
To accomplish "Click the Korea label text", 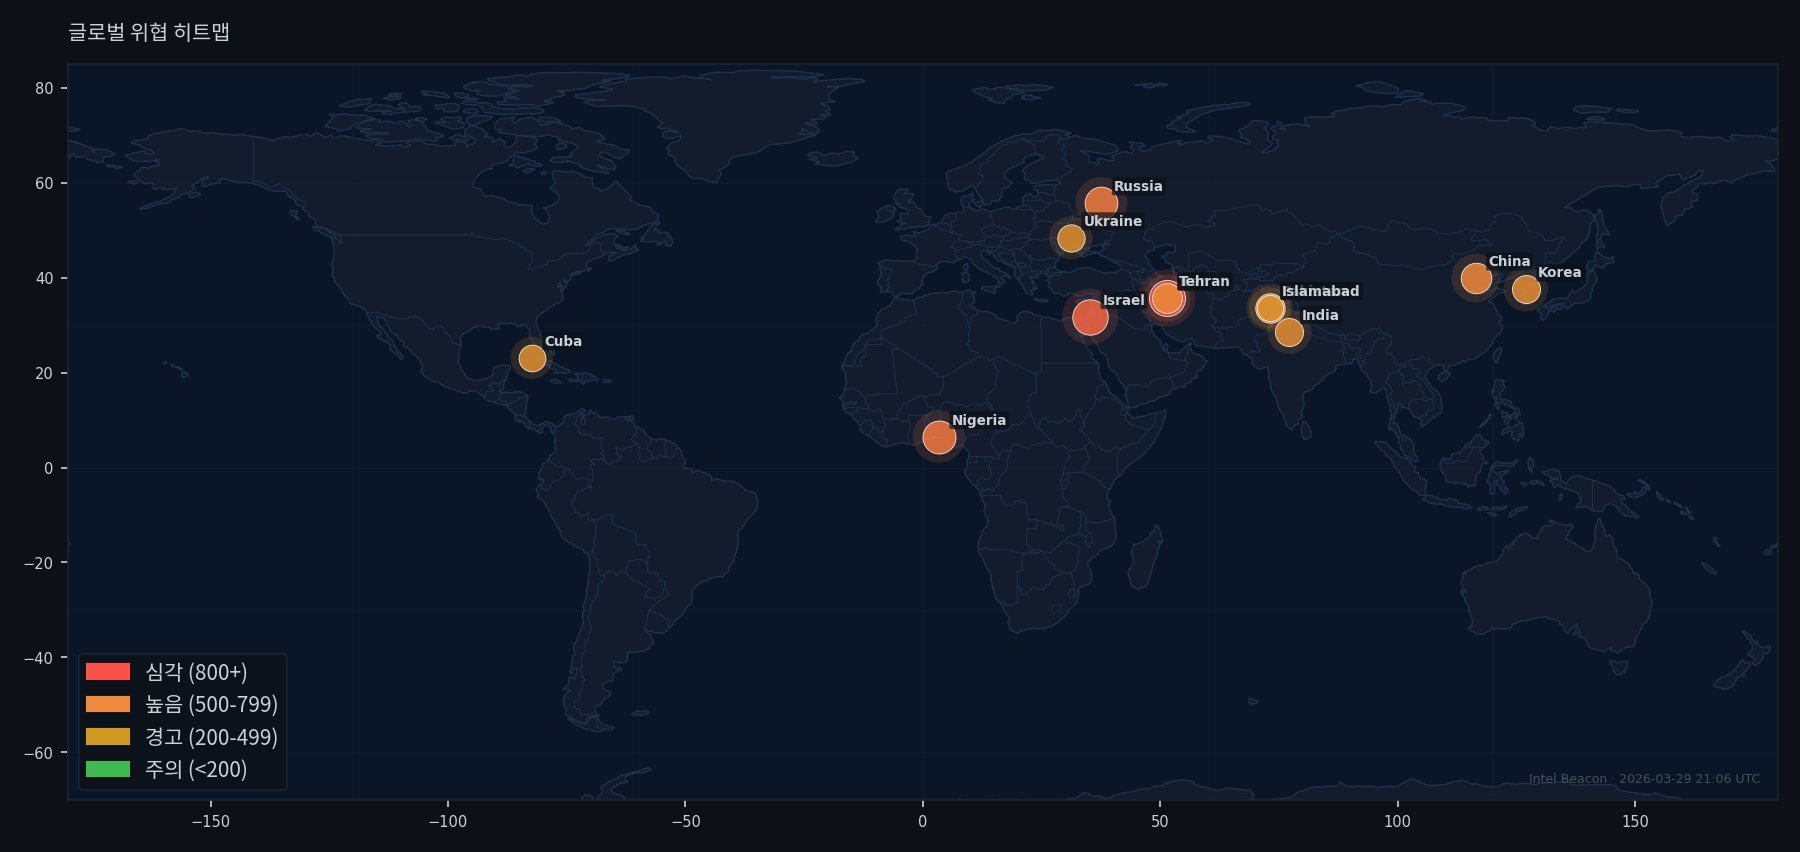I will pyautogui.click(x=1559, y=272).
